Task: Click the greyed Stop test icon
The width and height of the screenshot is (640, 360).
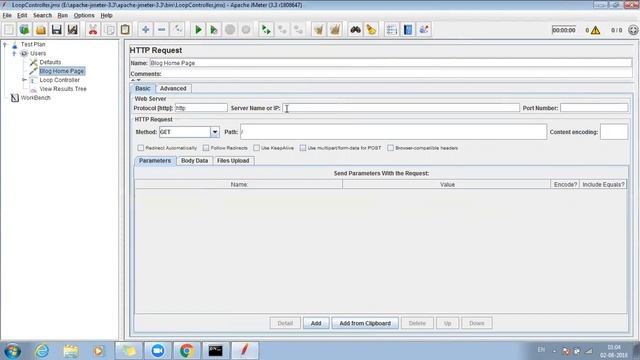Action: [230, 29]
